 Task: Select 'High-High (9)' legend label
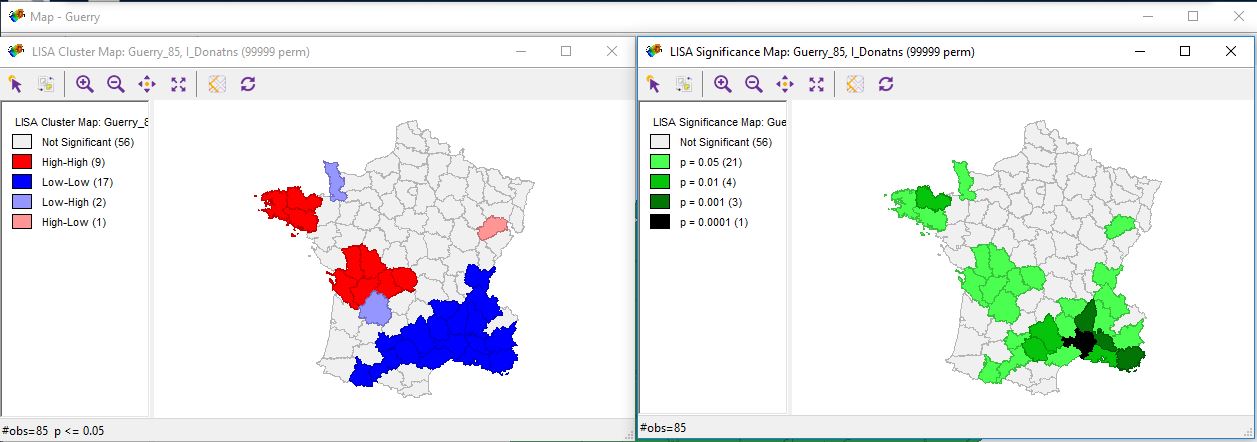[x=73, y=162]
